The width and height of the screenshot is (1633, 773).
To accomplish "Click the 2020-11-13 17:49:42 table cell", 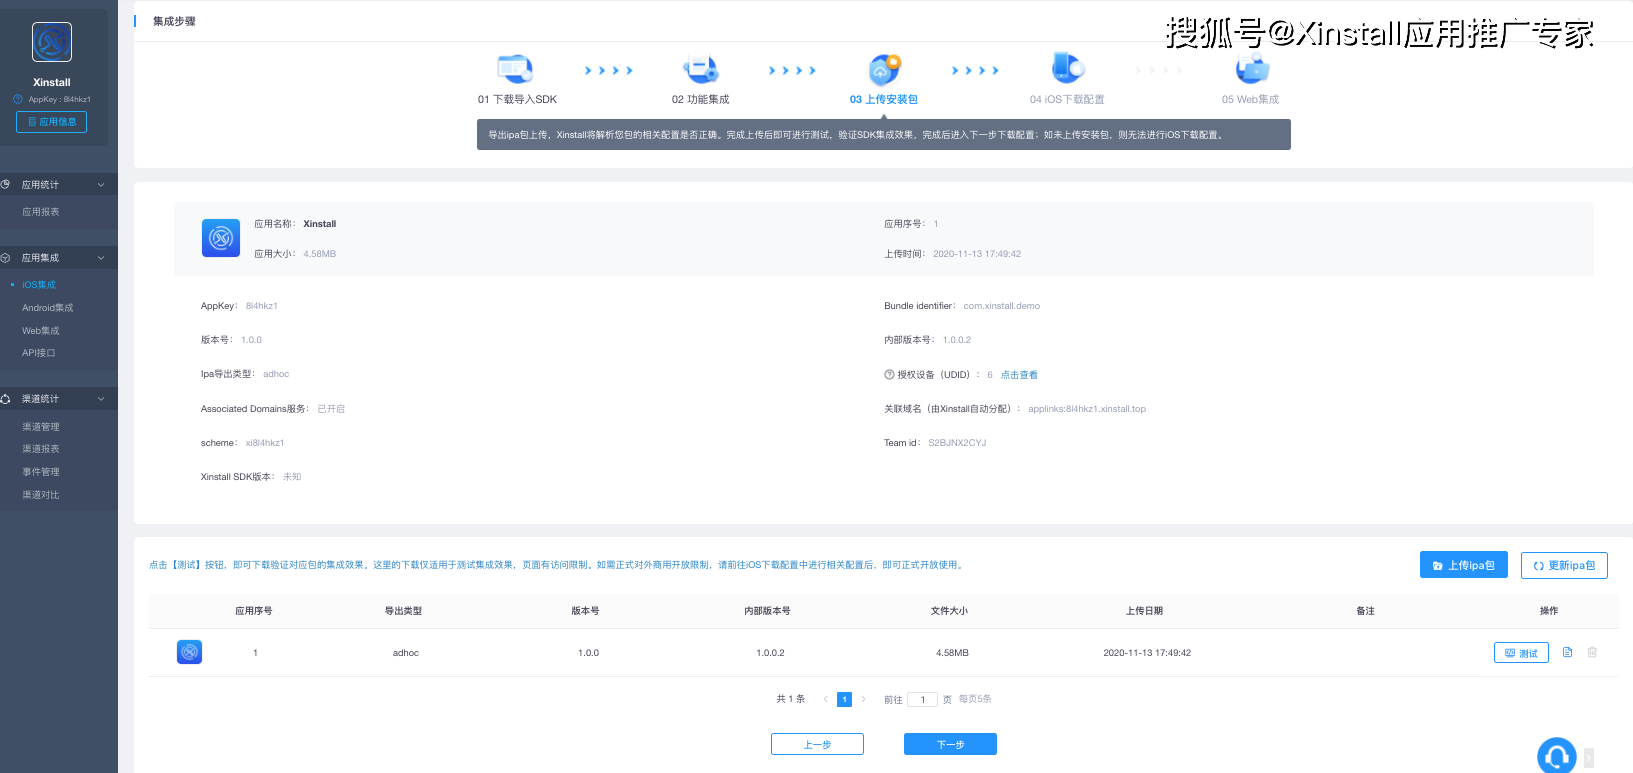I will 1147,653.
